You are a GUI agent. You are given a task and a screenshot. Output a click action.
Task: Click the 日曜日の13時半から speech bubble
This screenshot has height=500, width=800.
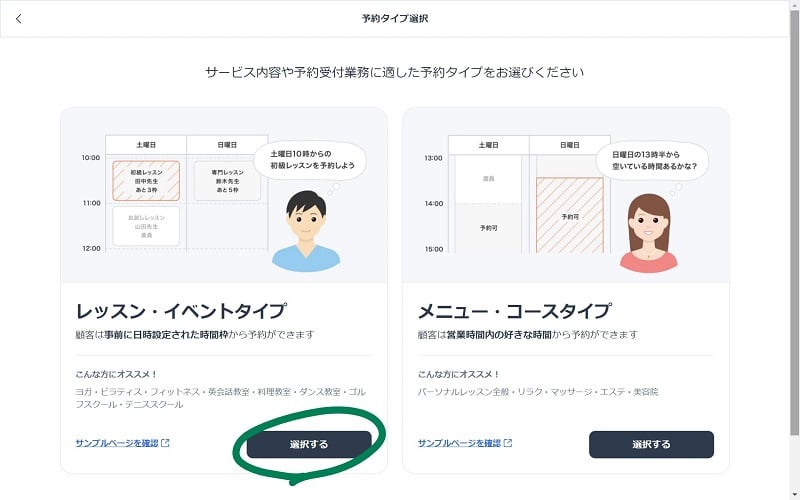click(654, 160)
